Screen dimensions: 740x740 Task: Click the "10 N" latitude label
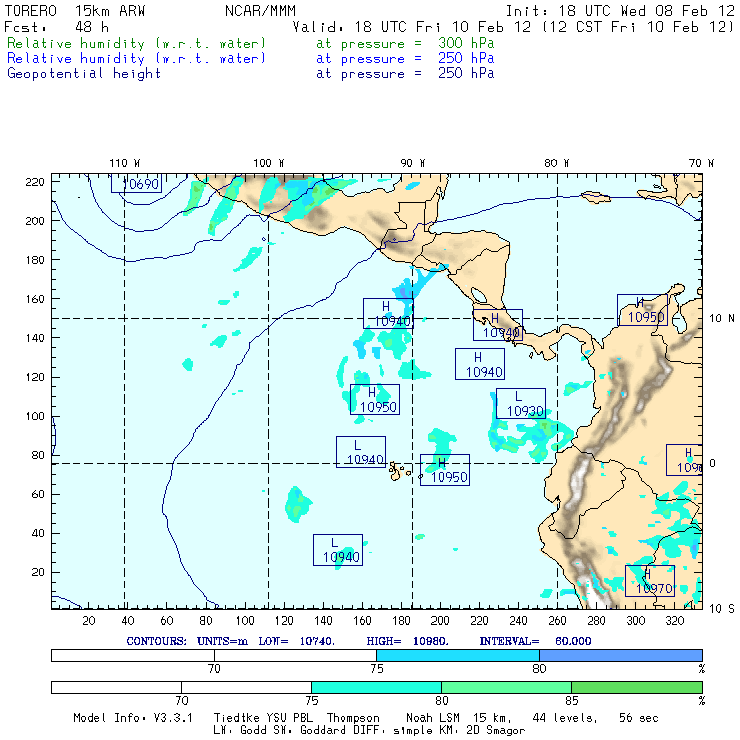pyautogui.click(x=722, y=319)
